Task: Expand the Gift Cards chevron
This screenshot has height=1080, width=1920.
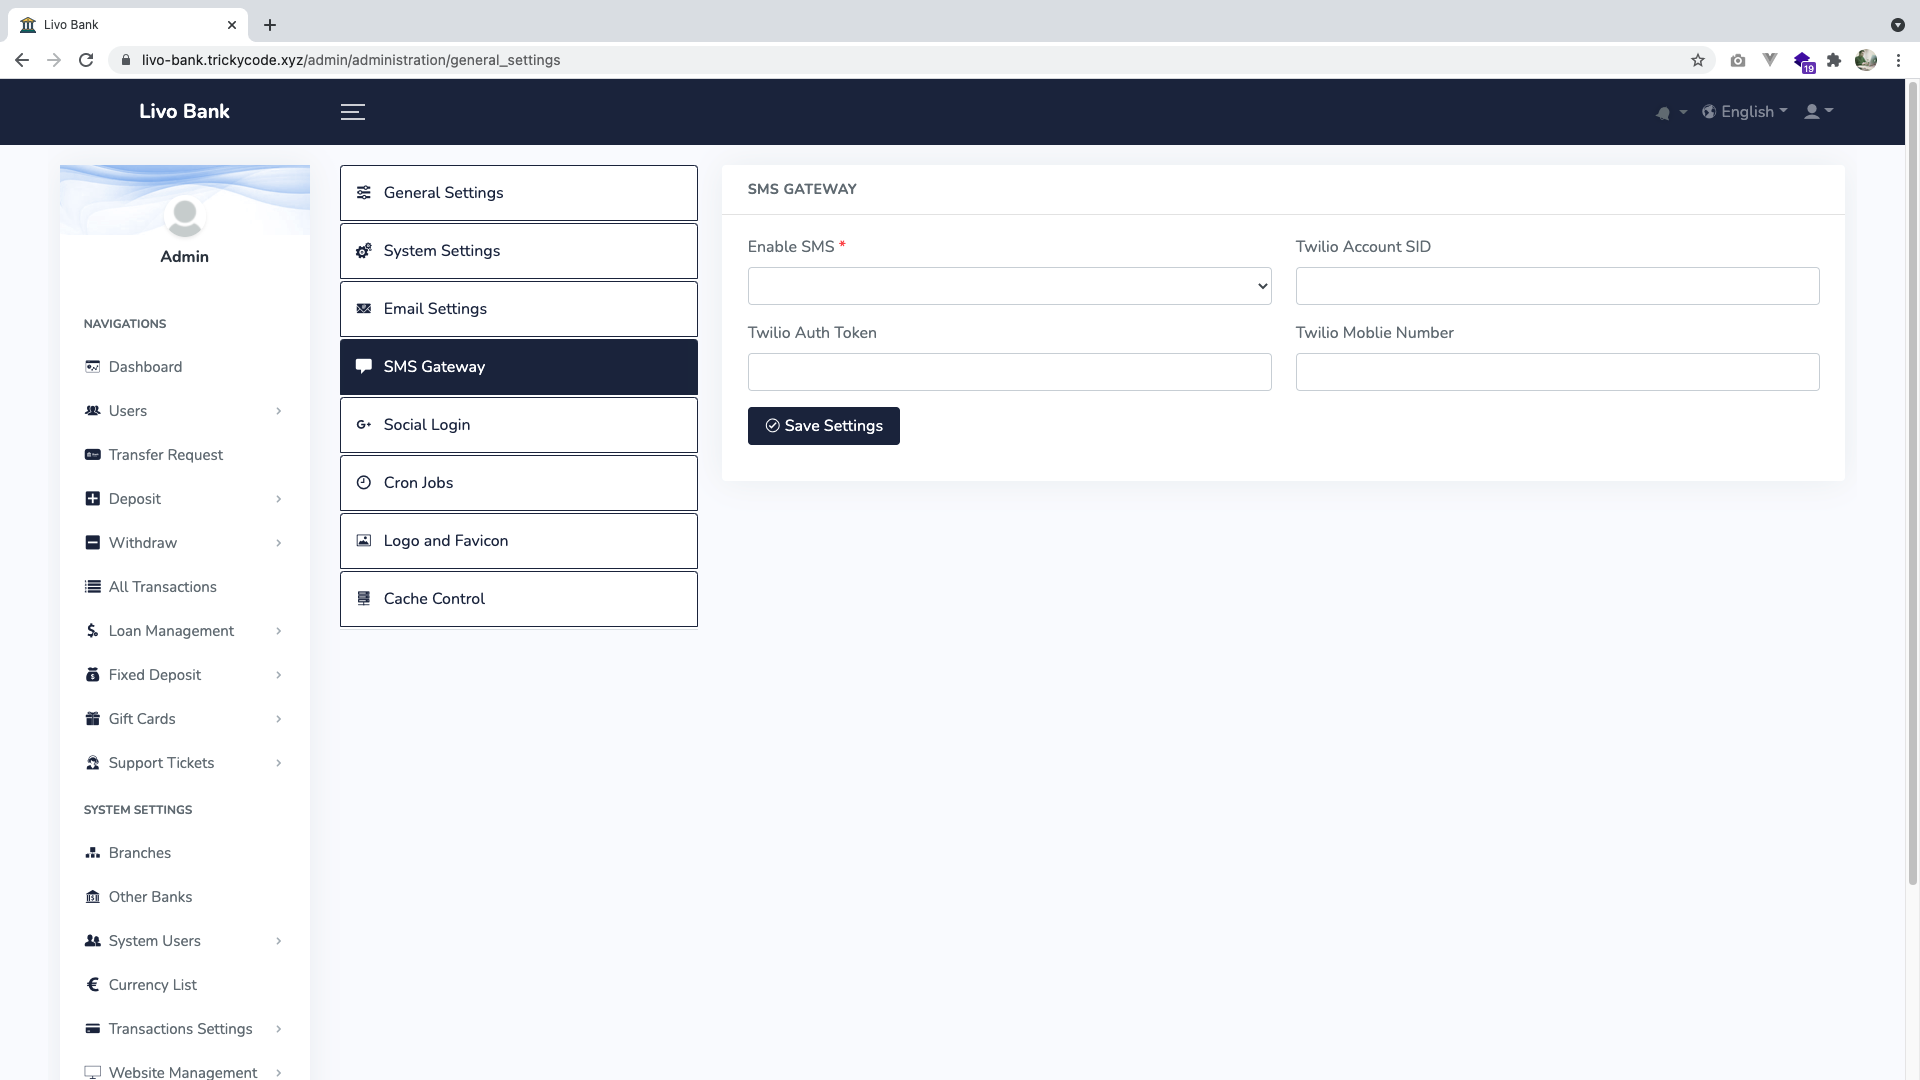Action: pyautogui.click(x=279, y=719)
